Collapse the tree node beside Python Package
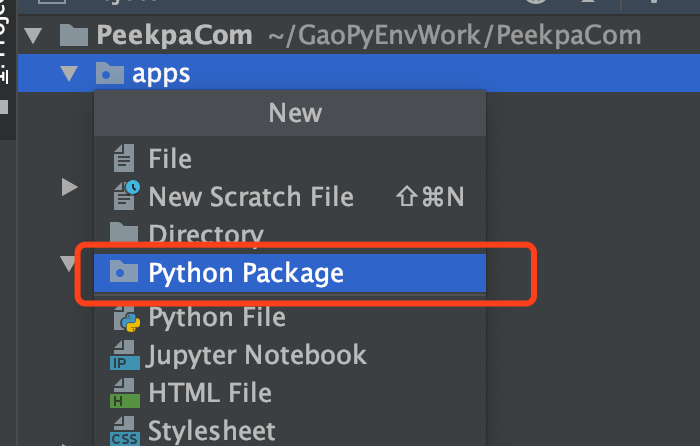The height and width of the screenshot is (446, 700). point(68,263)
